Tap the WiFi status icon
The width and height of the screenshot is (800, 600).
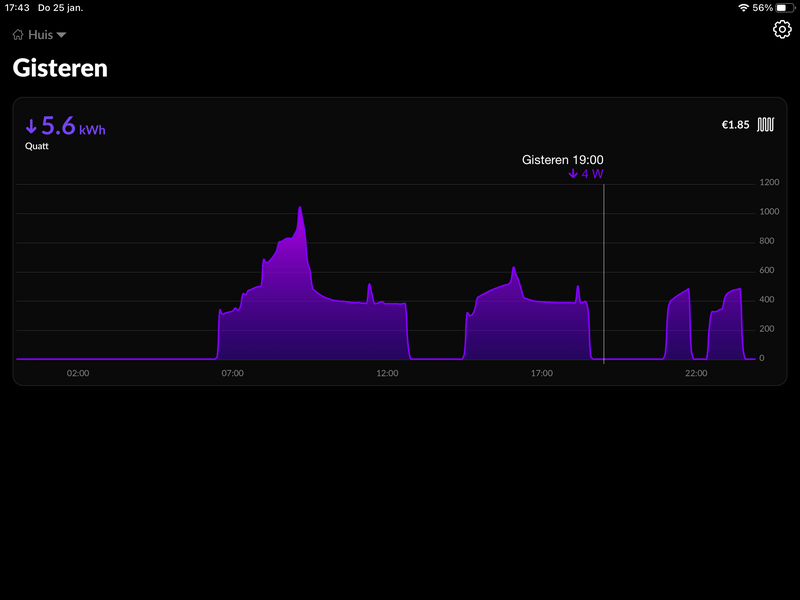click(743, 8)
